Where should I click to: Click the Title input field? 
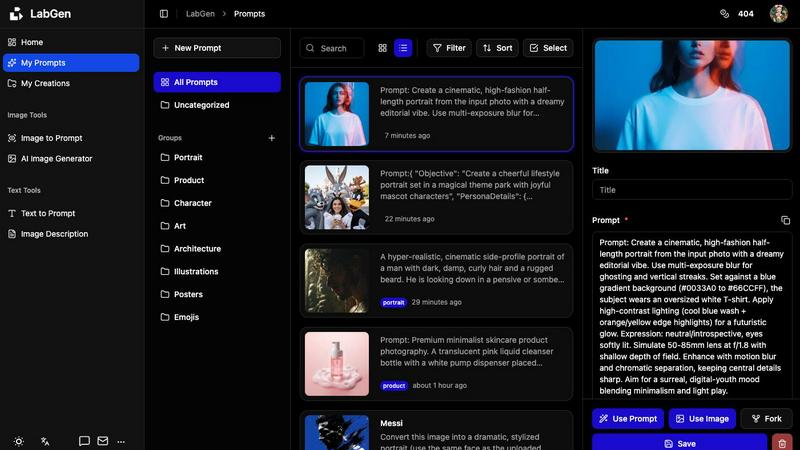[692, 190]
